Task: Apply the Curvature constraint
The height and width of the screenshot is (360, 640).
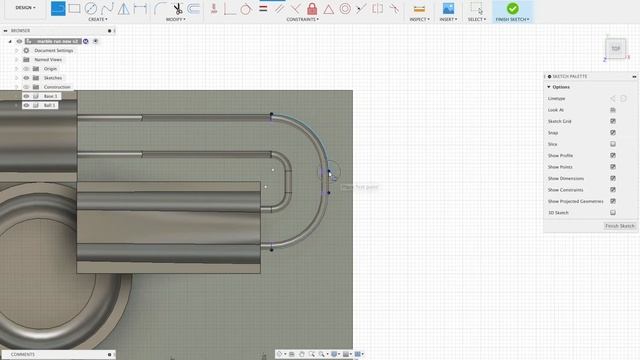Action: click(x=394, y=9)
